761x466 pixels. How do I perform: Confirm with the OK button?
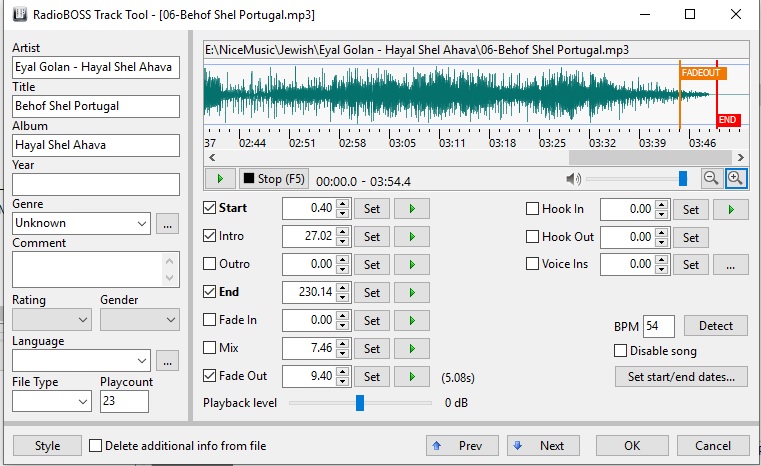tap(632, 446)
